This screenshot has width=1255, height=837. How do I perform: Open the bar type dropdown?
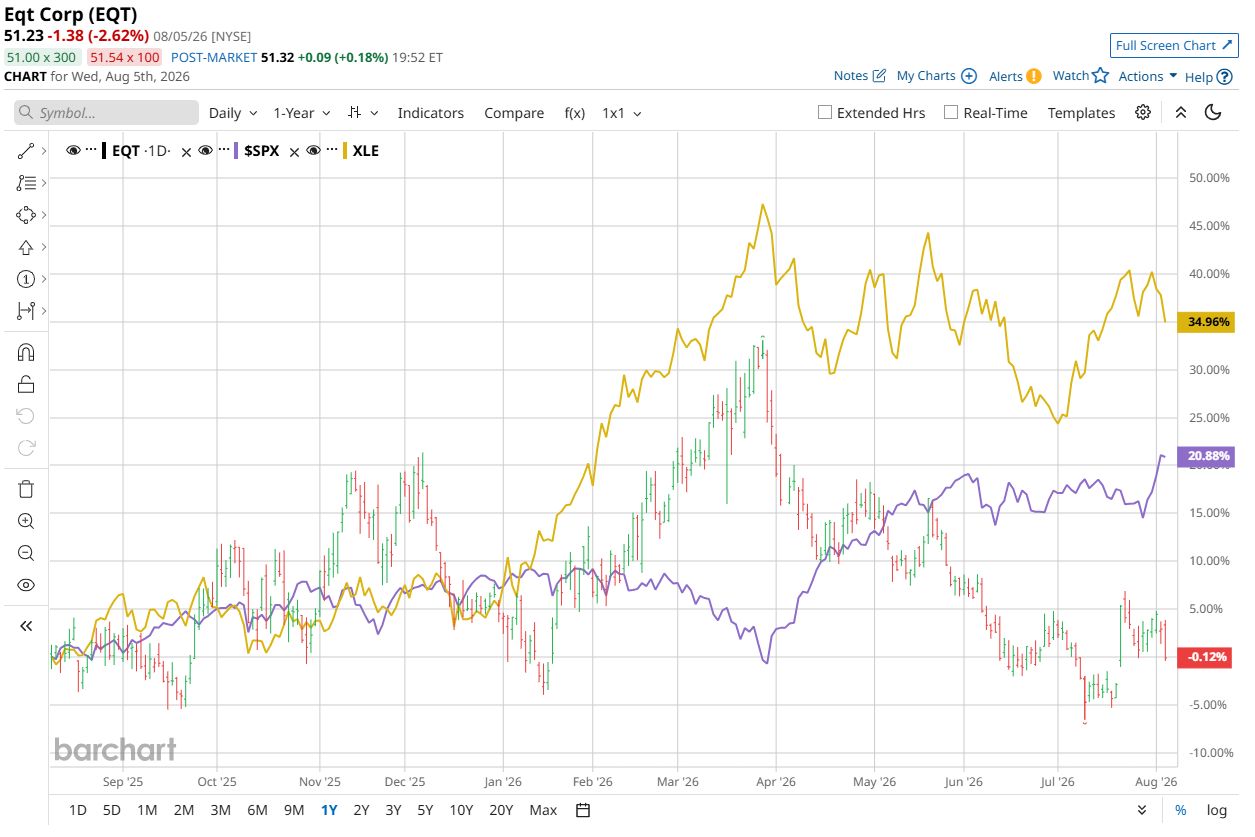point(362,113)
